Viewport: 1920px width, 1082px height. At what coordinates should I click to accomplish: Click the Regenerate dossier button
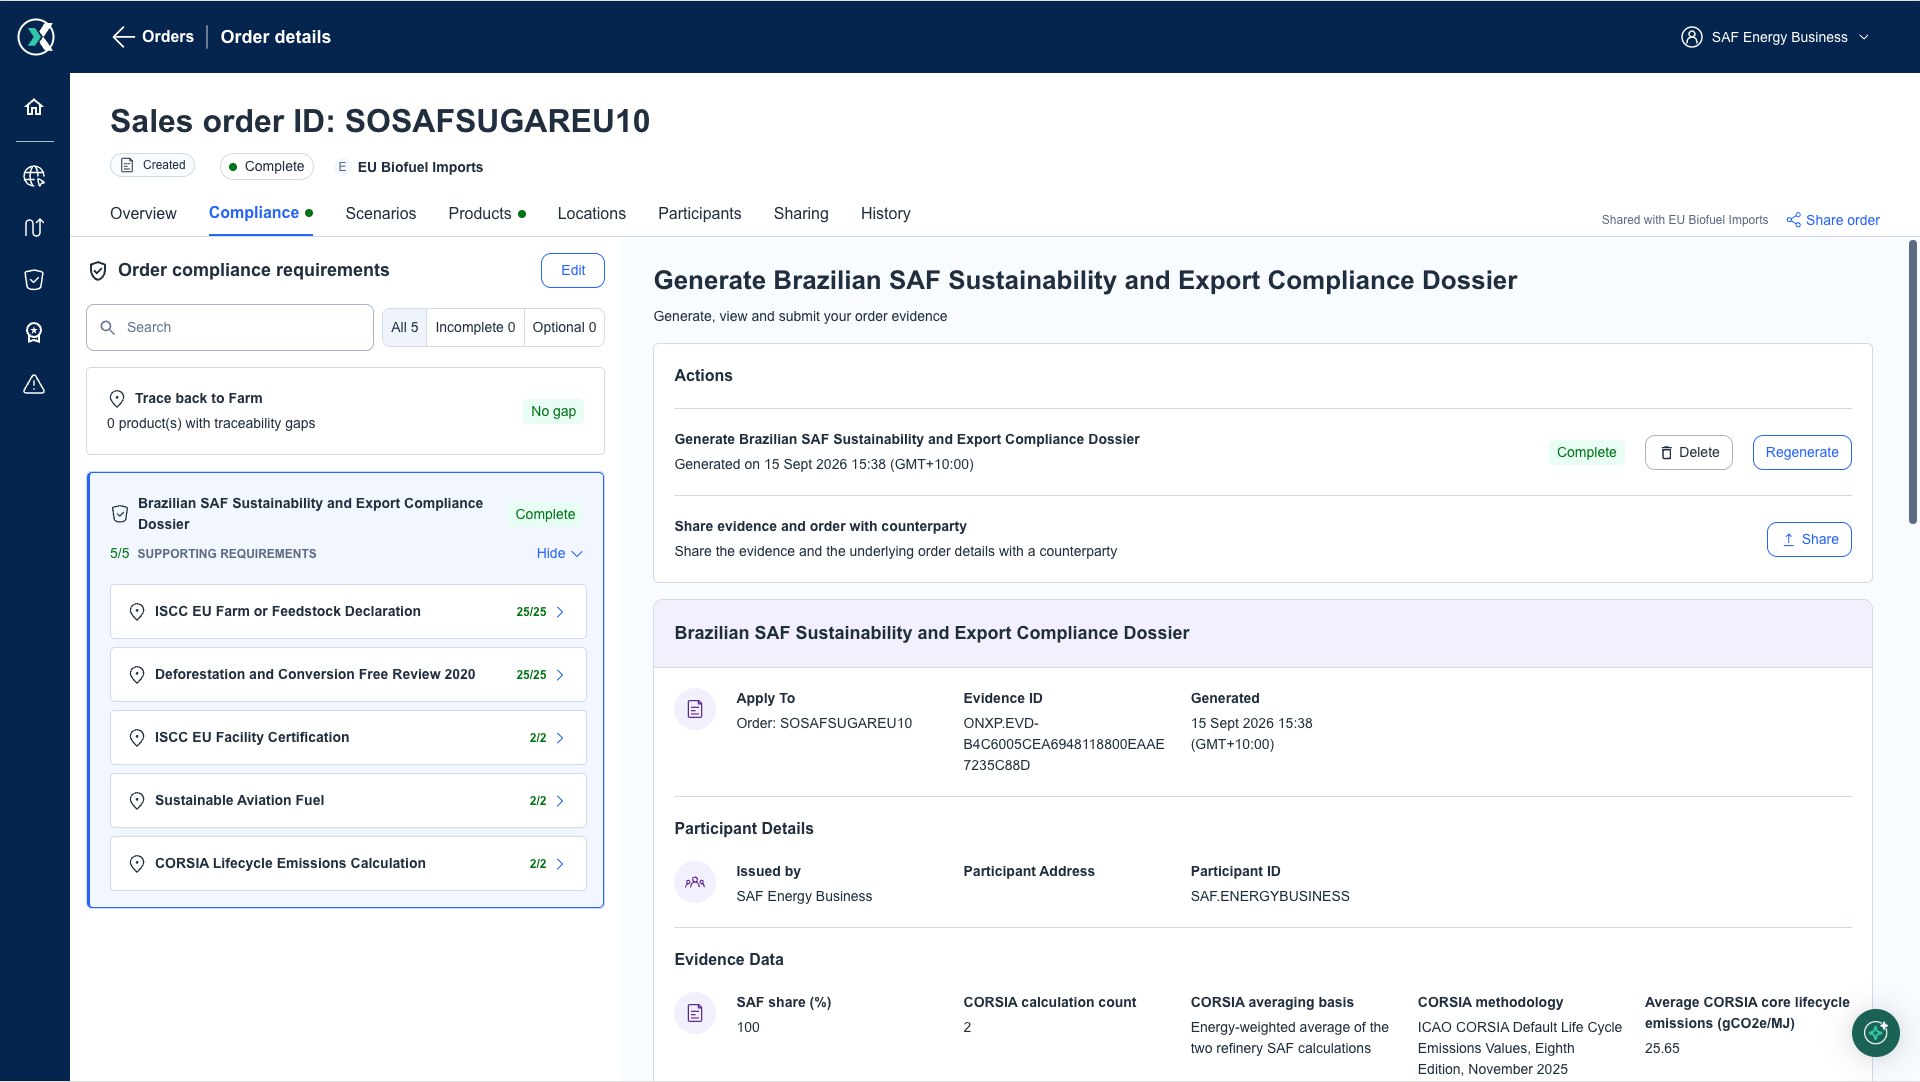click(x=1802, y=452)
